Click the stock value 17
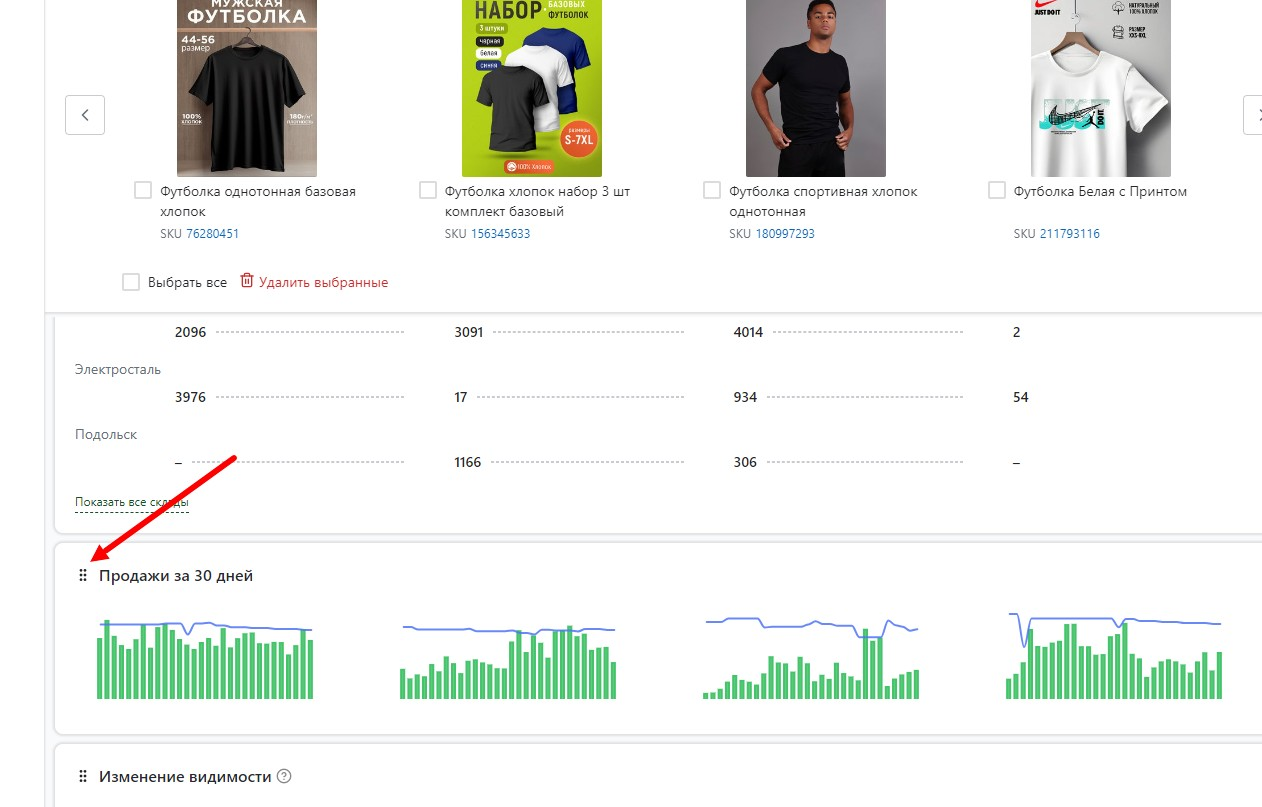This screenshot has width=1262, height=807. [461, 397]
